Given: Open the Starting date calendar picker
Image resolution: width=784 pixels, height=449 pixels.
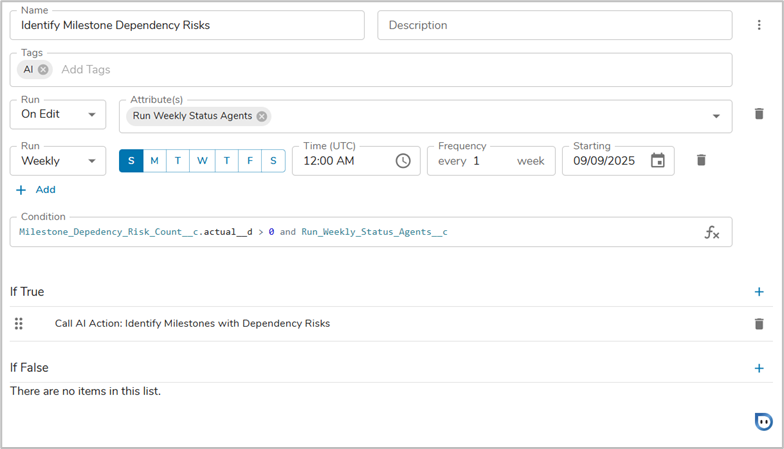Looking at the screenshot, I should click(x=657, y=161).
